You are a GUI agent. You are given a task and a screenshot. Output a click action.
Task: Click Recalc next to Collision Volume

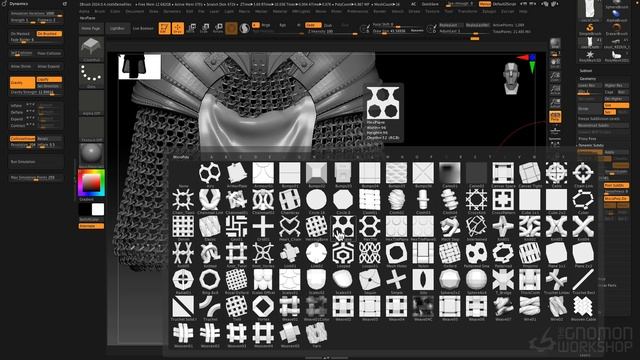point(49,138)
